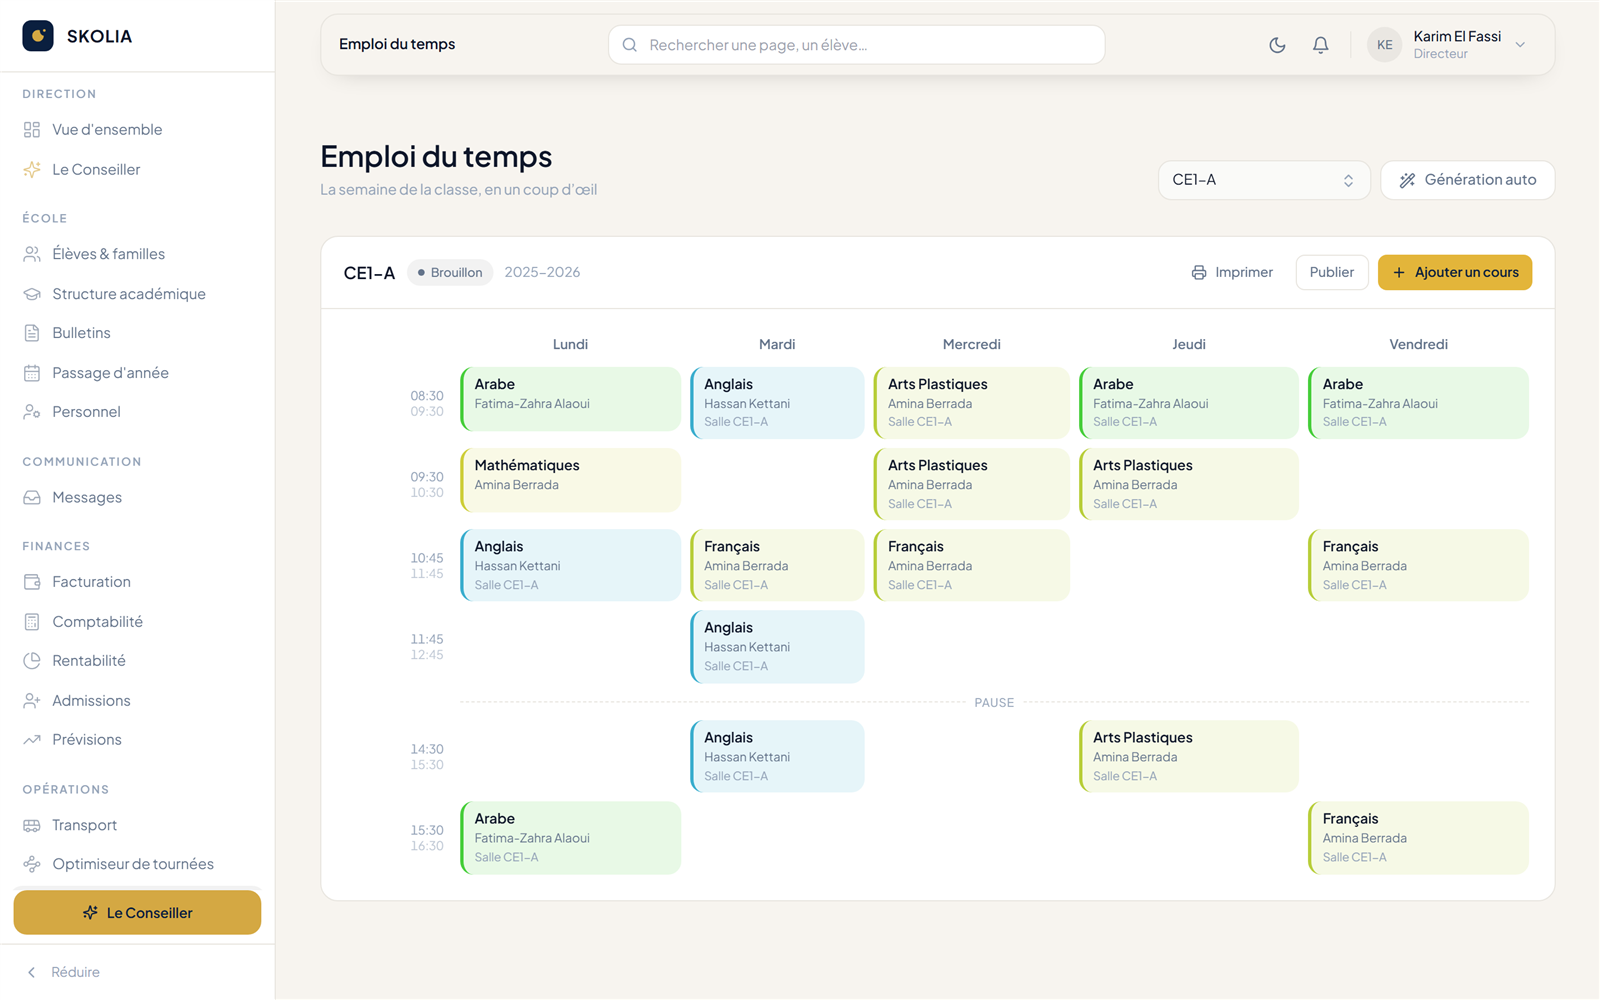Click the Transport bus icon
Screen dimensions: 1600x1000
32,826
